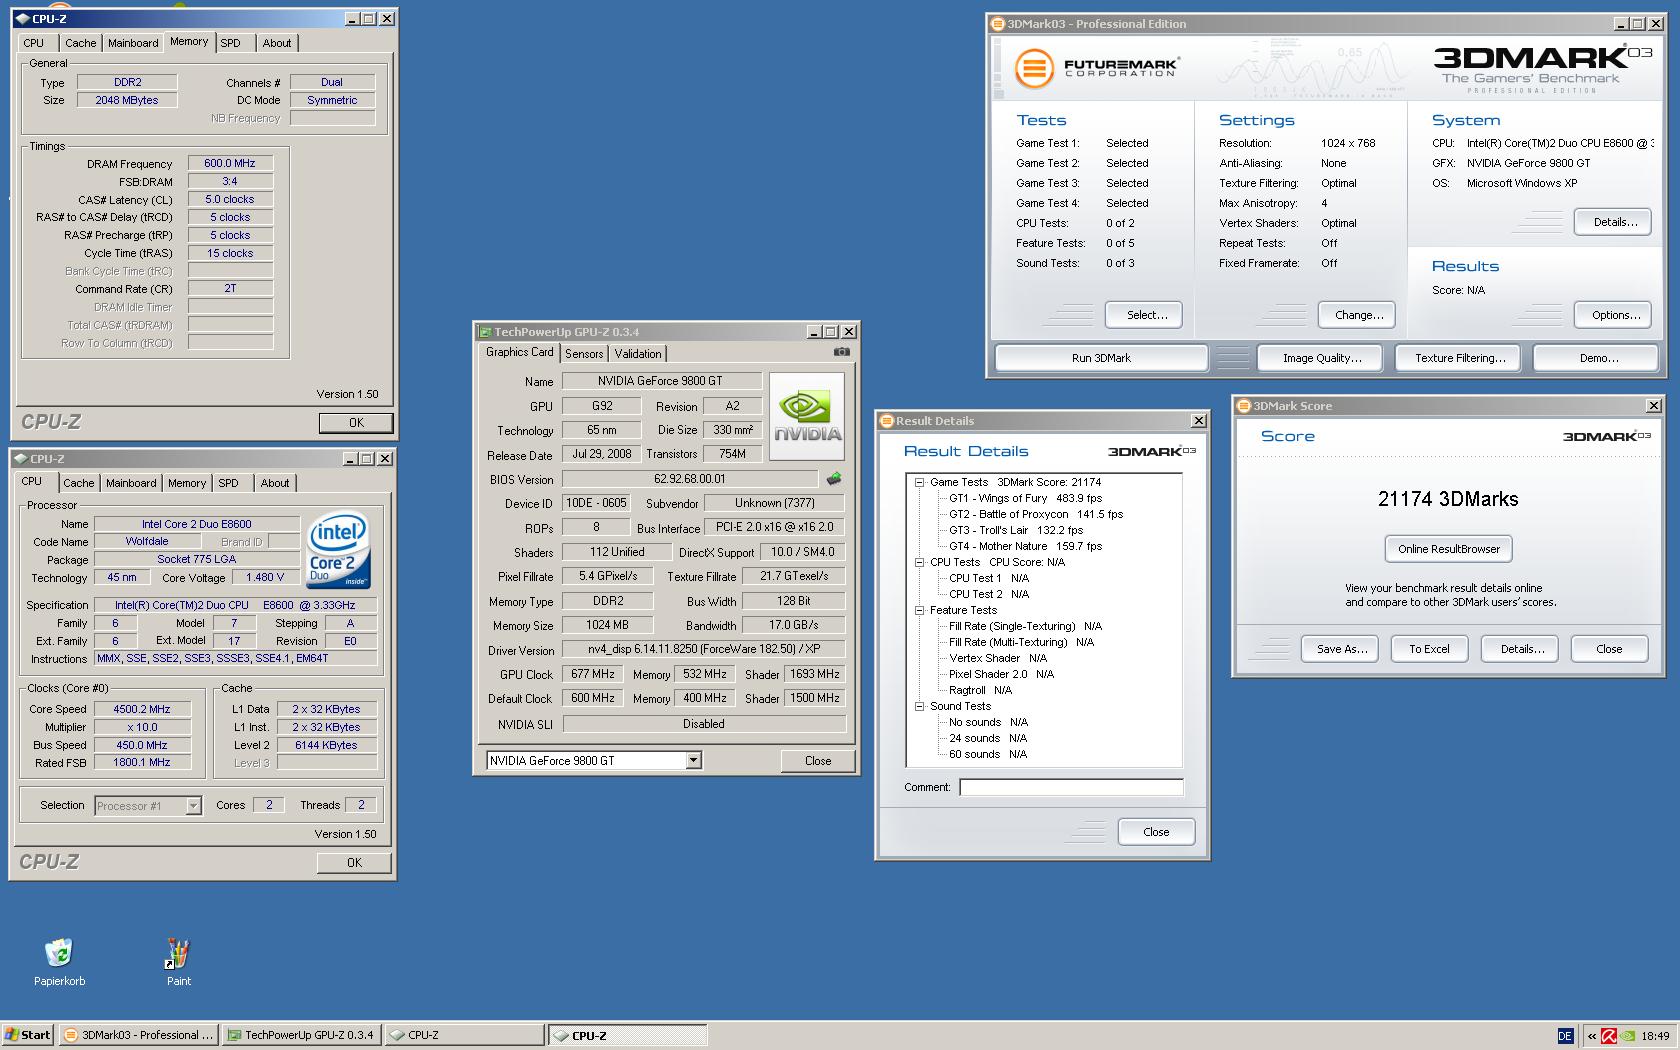Select Pixel Shader 2.0 result row
Viewport: 1680px width, 1050px height.
pos(1001,674)
